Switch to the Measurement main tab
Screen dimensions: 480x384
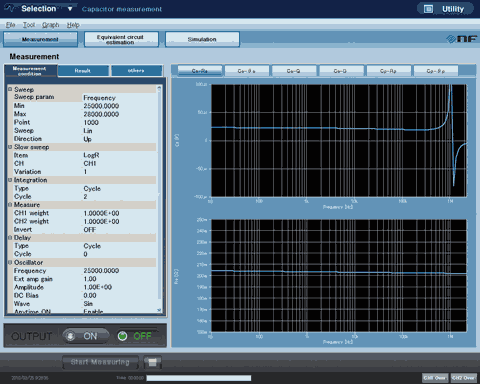40,39
